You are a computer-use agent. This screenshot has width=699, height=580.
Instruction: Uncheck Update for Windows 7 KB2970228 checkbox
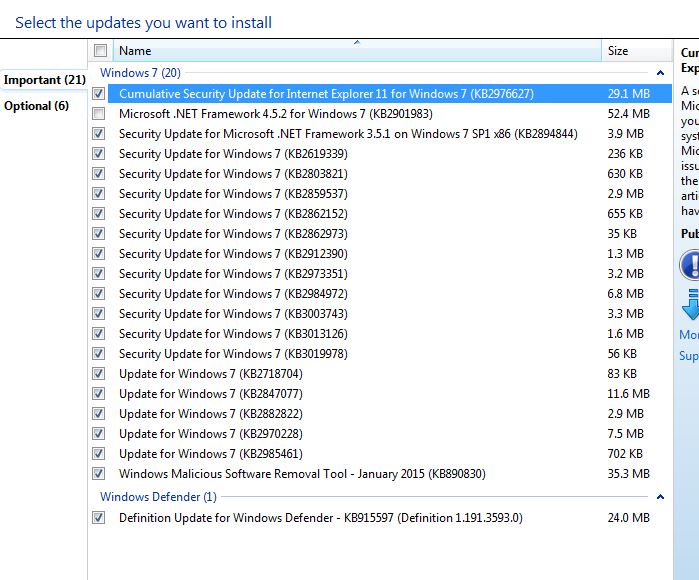[x=99, y=433]
